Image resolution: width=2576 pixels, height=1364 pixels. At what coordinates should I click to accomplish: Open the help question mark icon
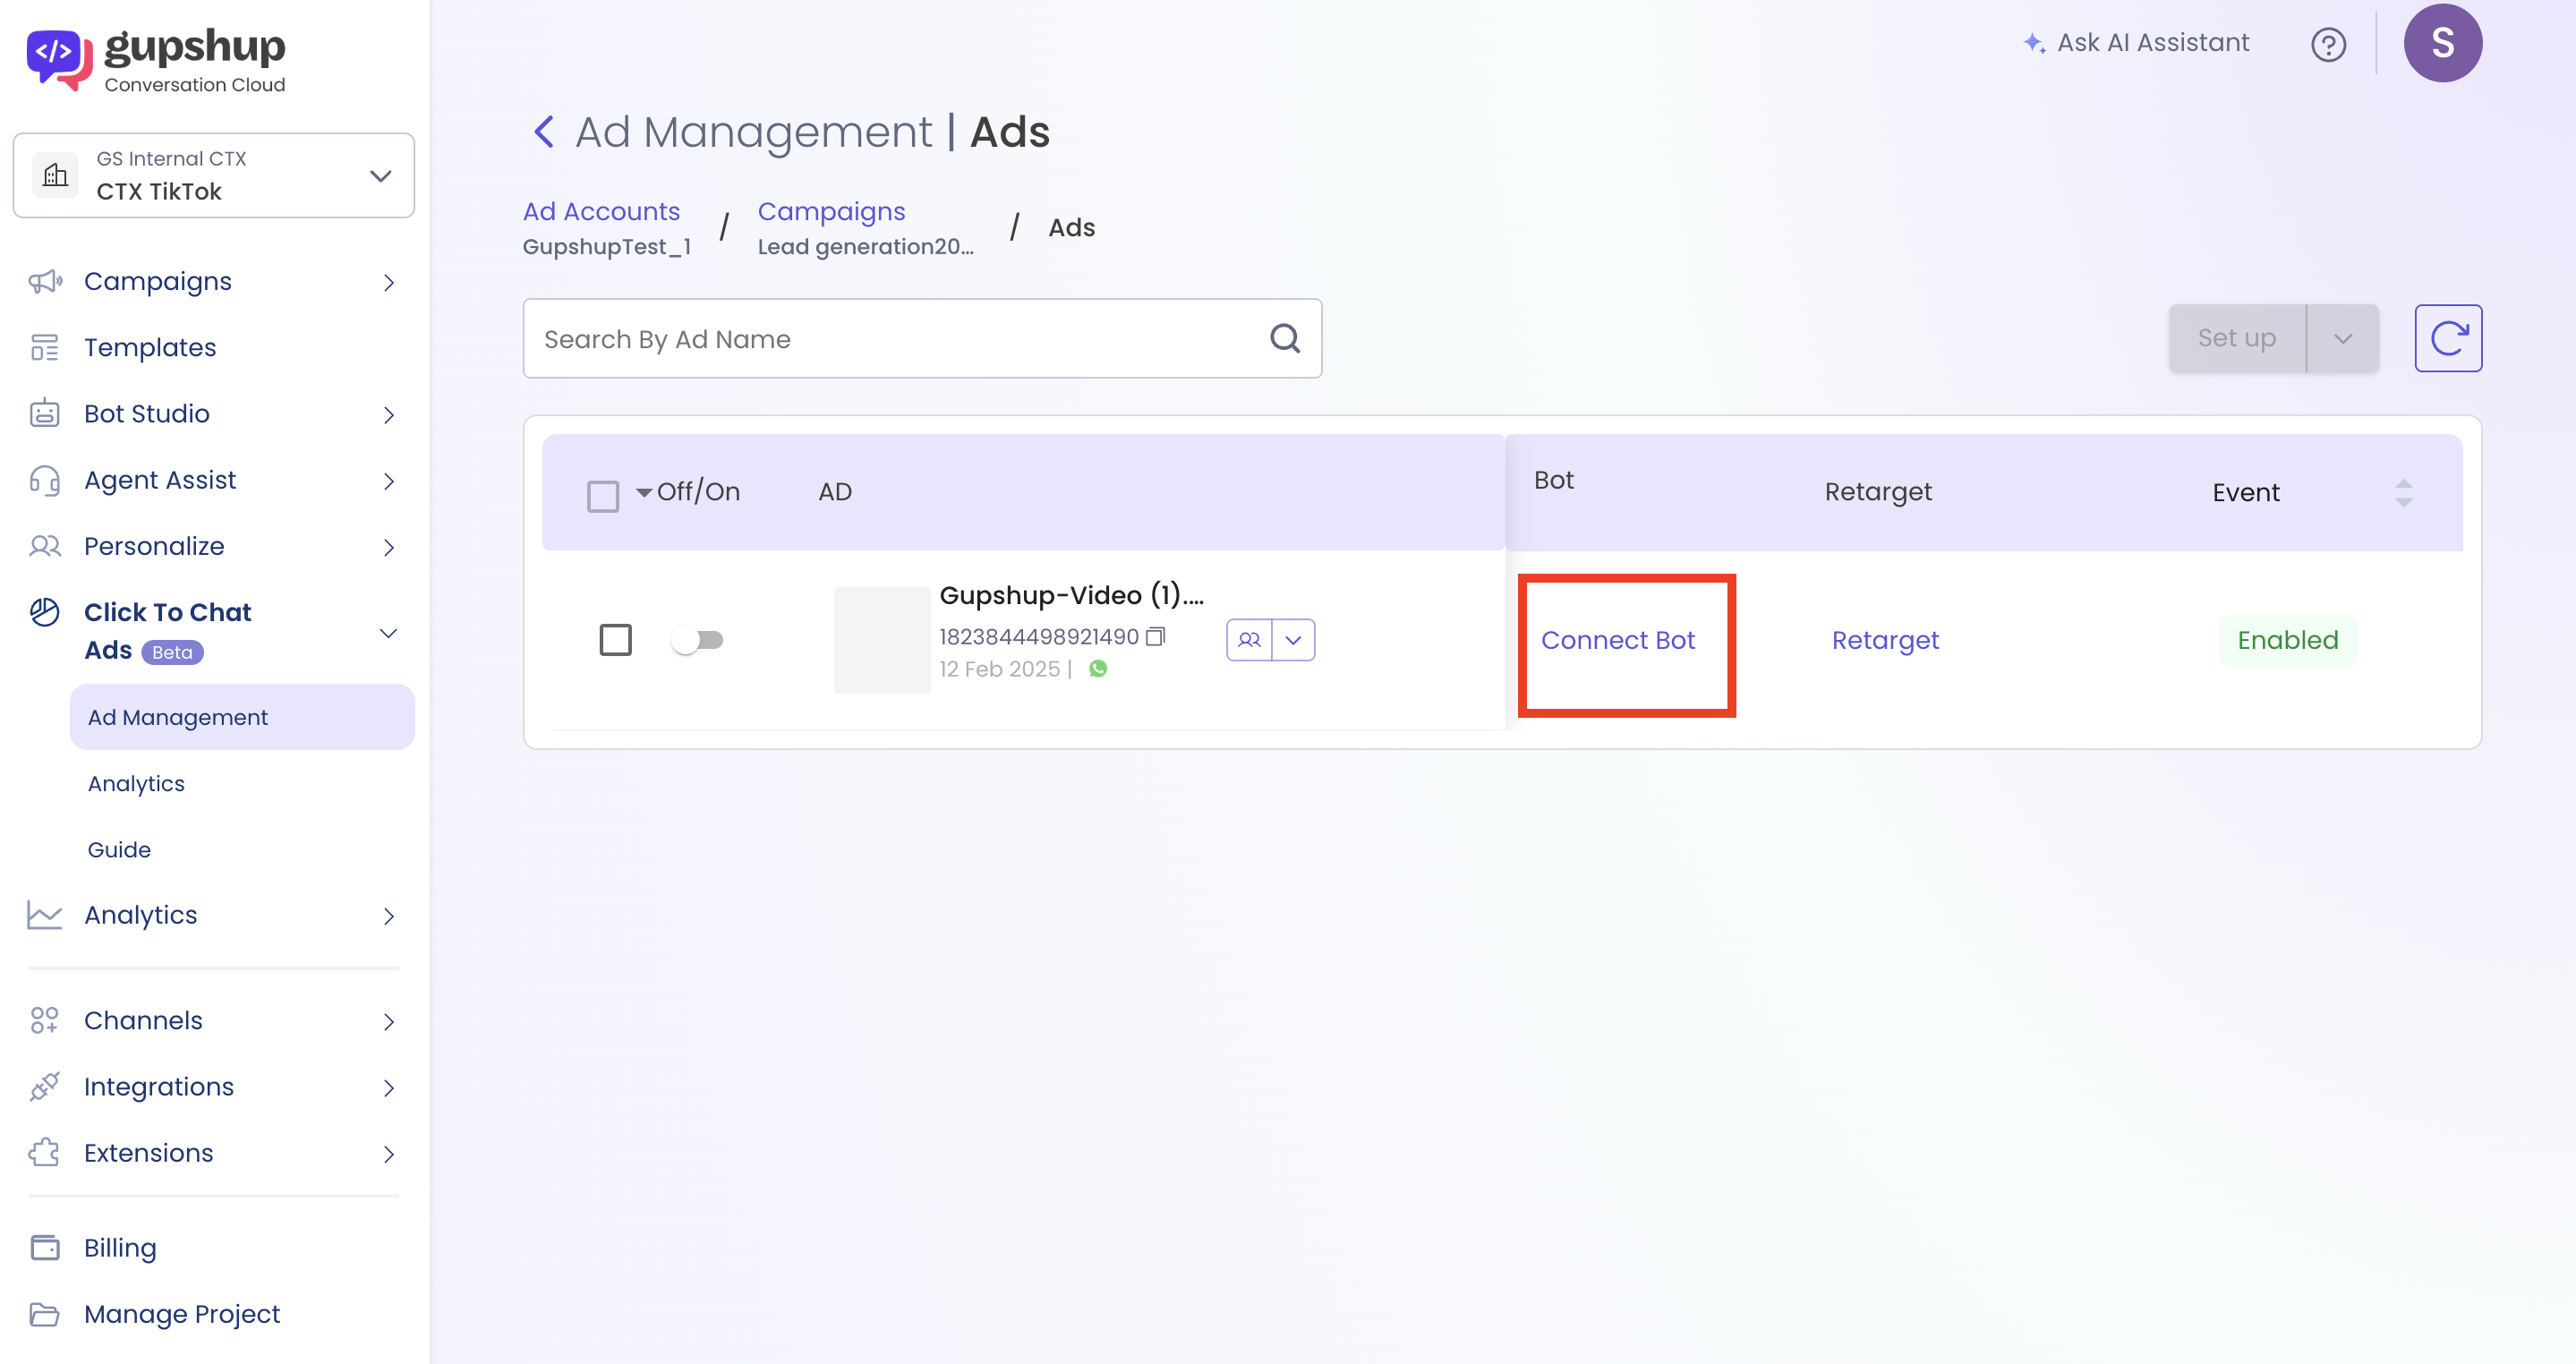pos(2328,44)
